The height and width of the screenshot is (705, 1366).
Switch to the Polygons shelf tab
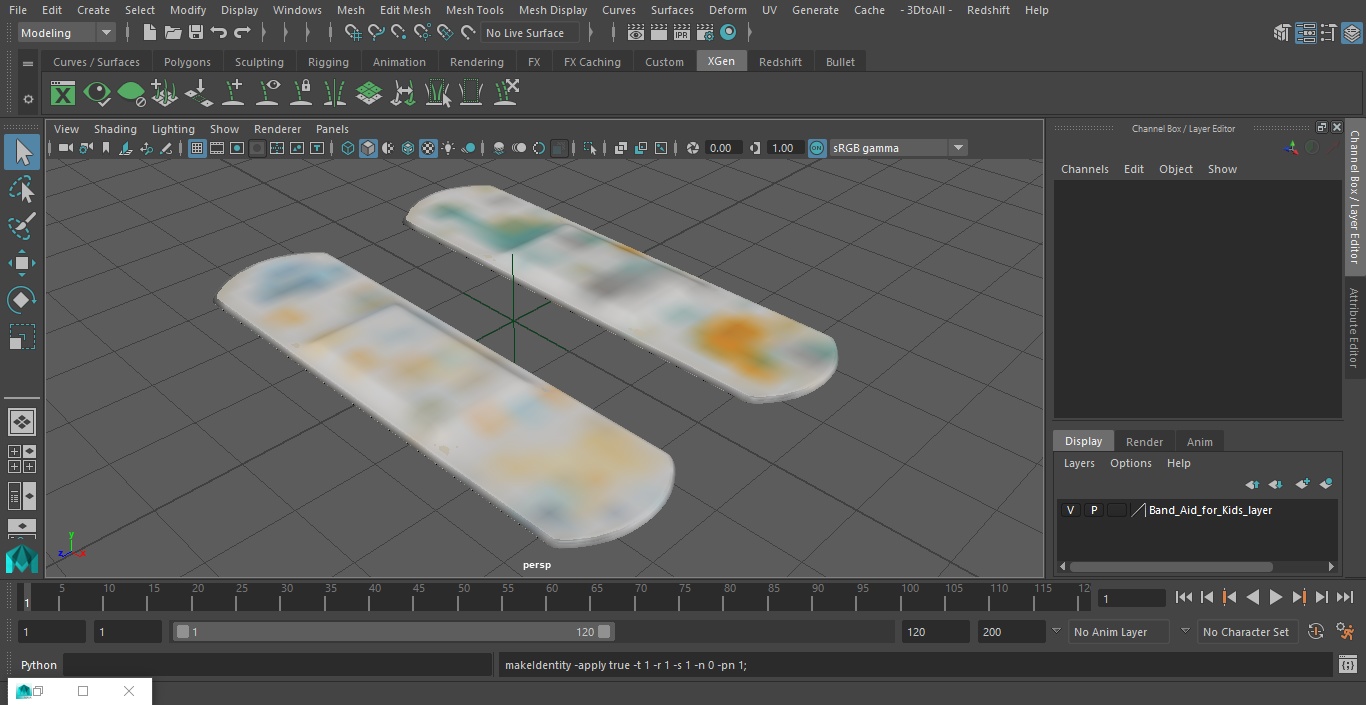point(187,62)
